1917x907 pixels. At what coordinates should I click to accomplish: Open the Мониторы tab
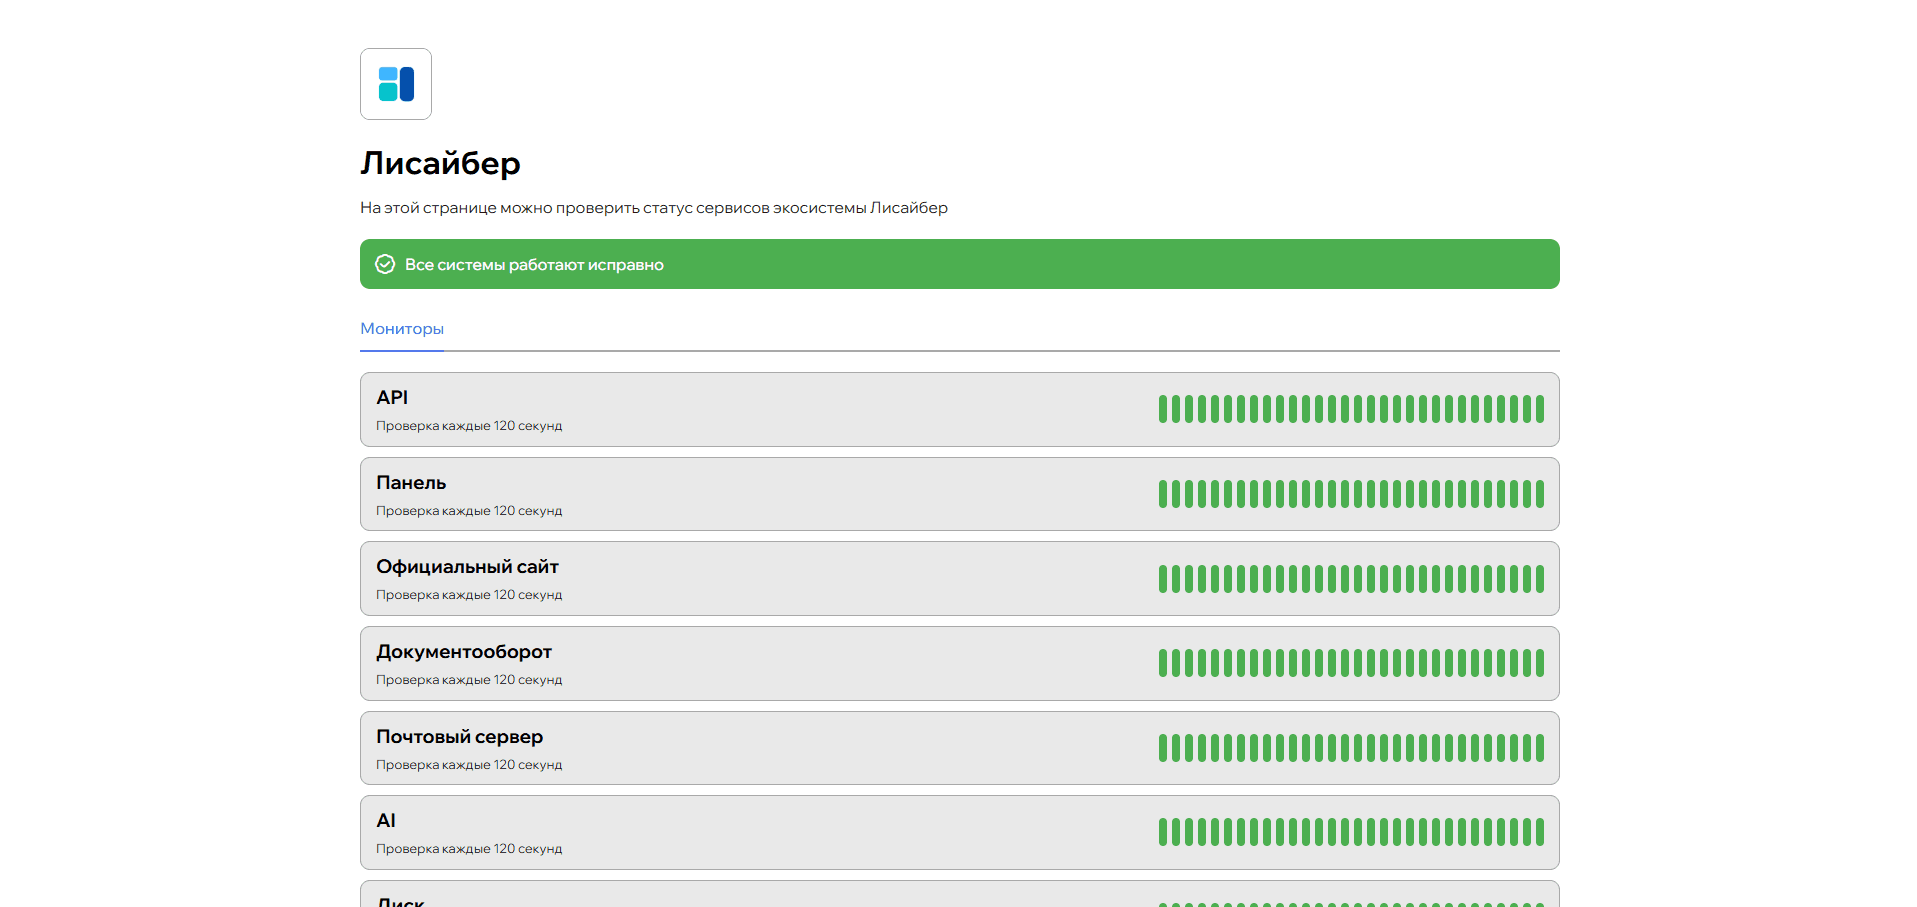tap(402, 329)
